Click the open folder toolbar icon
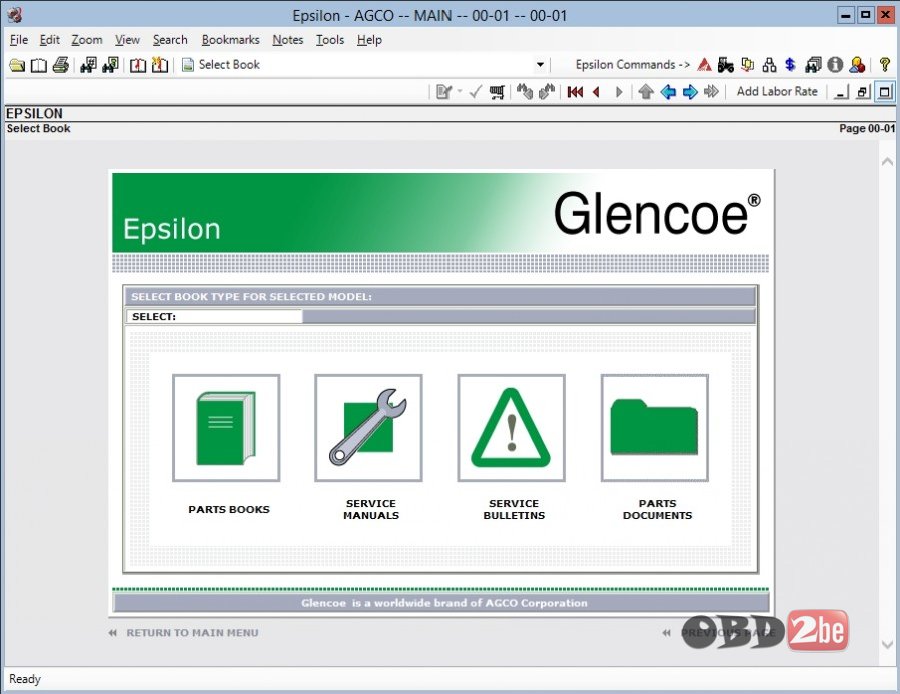 tap(17, 65)
